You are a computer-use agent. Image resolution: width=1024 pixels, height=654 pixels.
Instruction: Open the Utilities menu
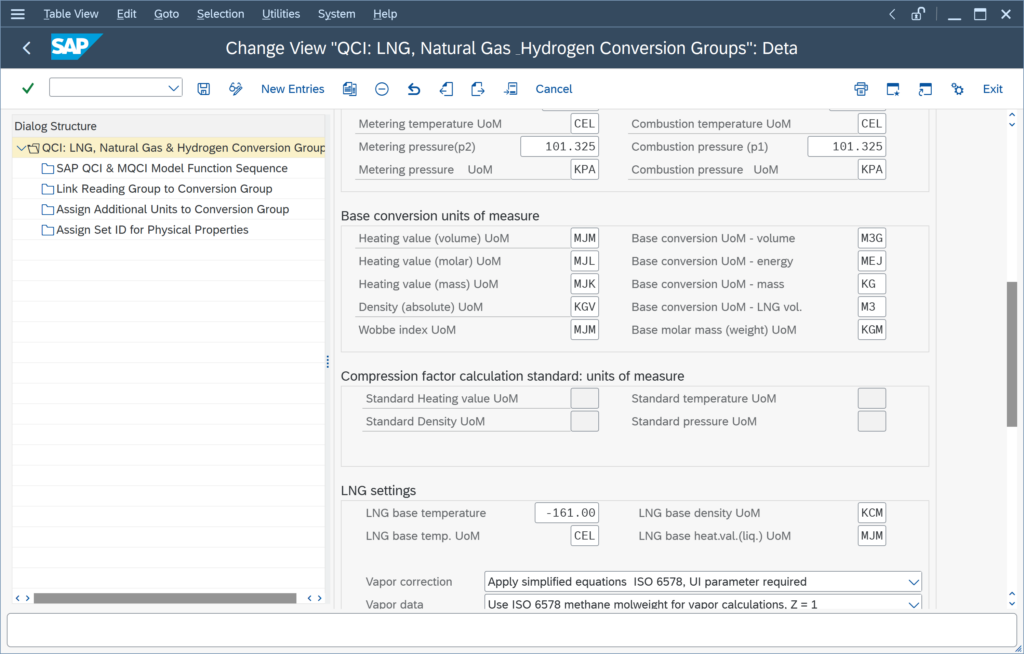click(x=281, y=14)
